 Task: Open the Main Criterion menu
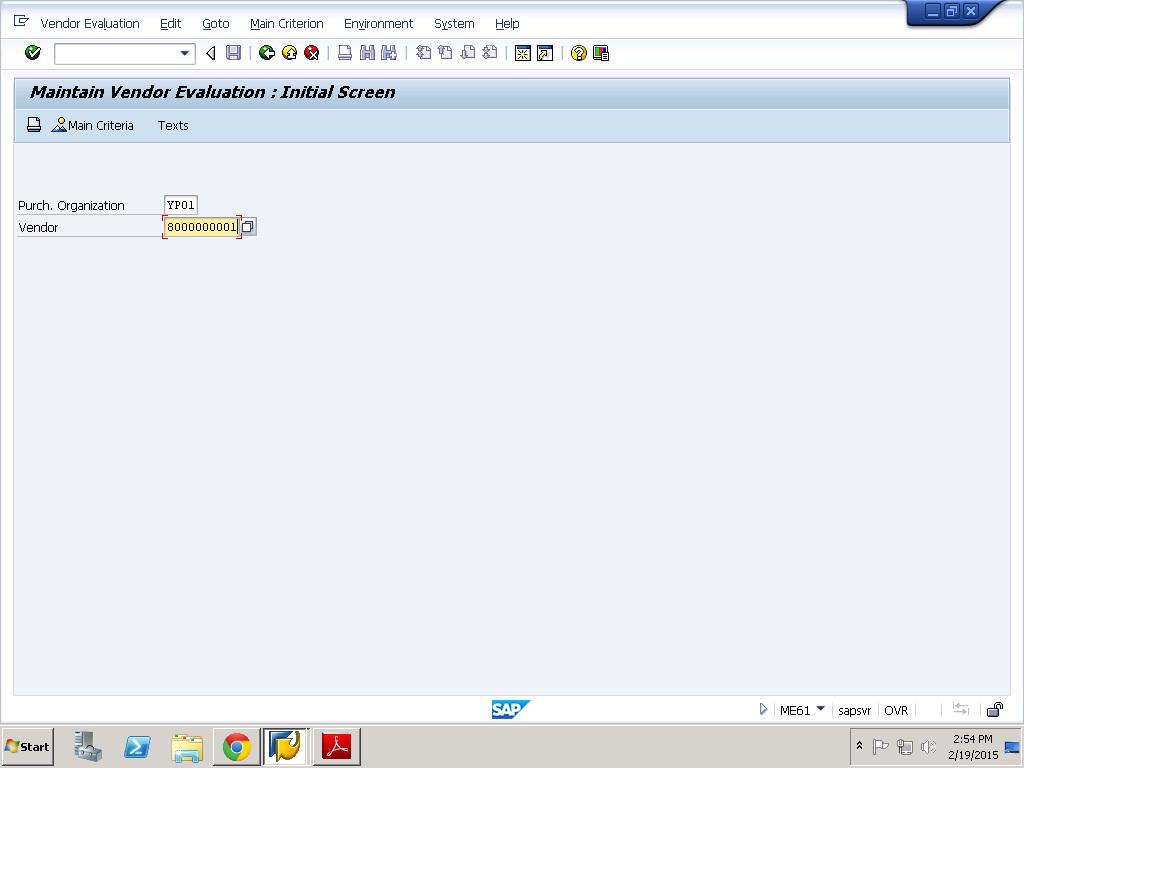(287, 24)
